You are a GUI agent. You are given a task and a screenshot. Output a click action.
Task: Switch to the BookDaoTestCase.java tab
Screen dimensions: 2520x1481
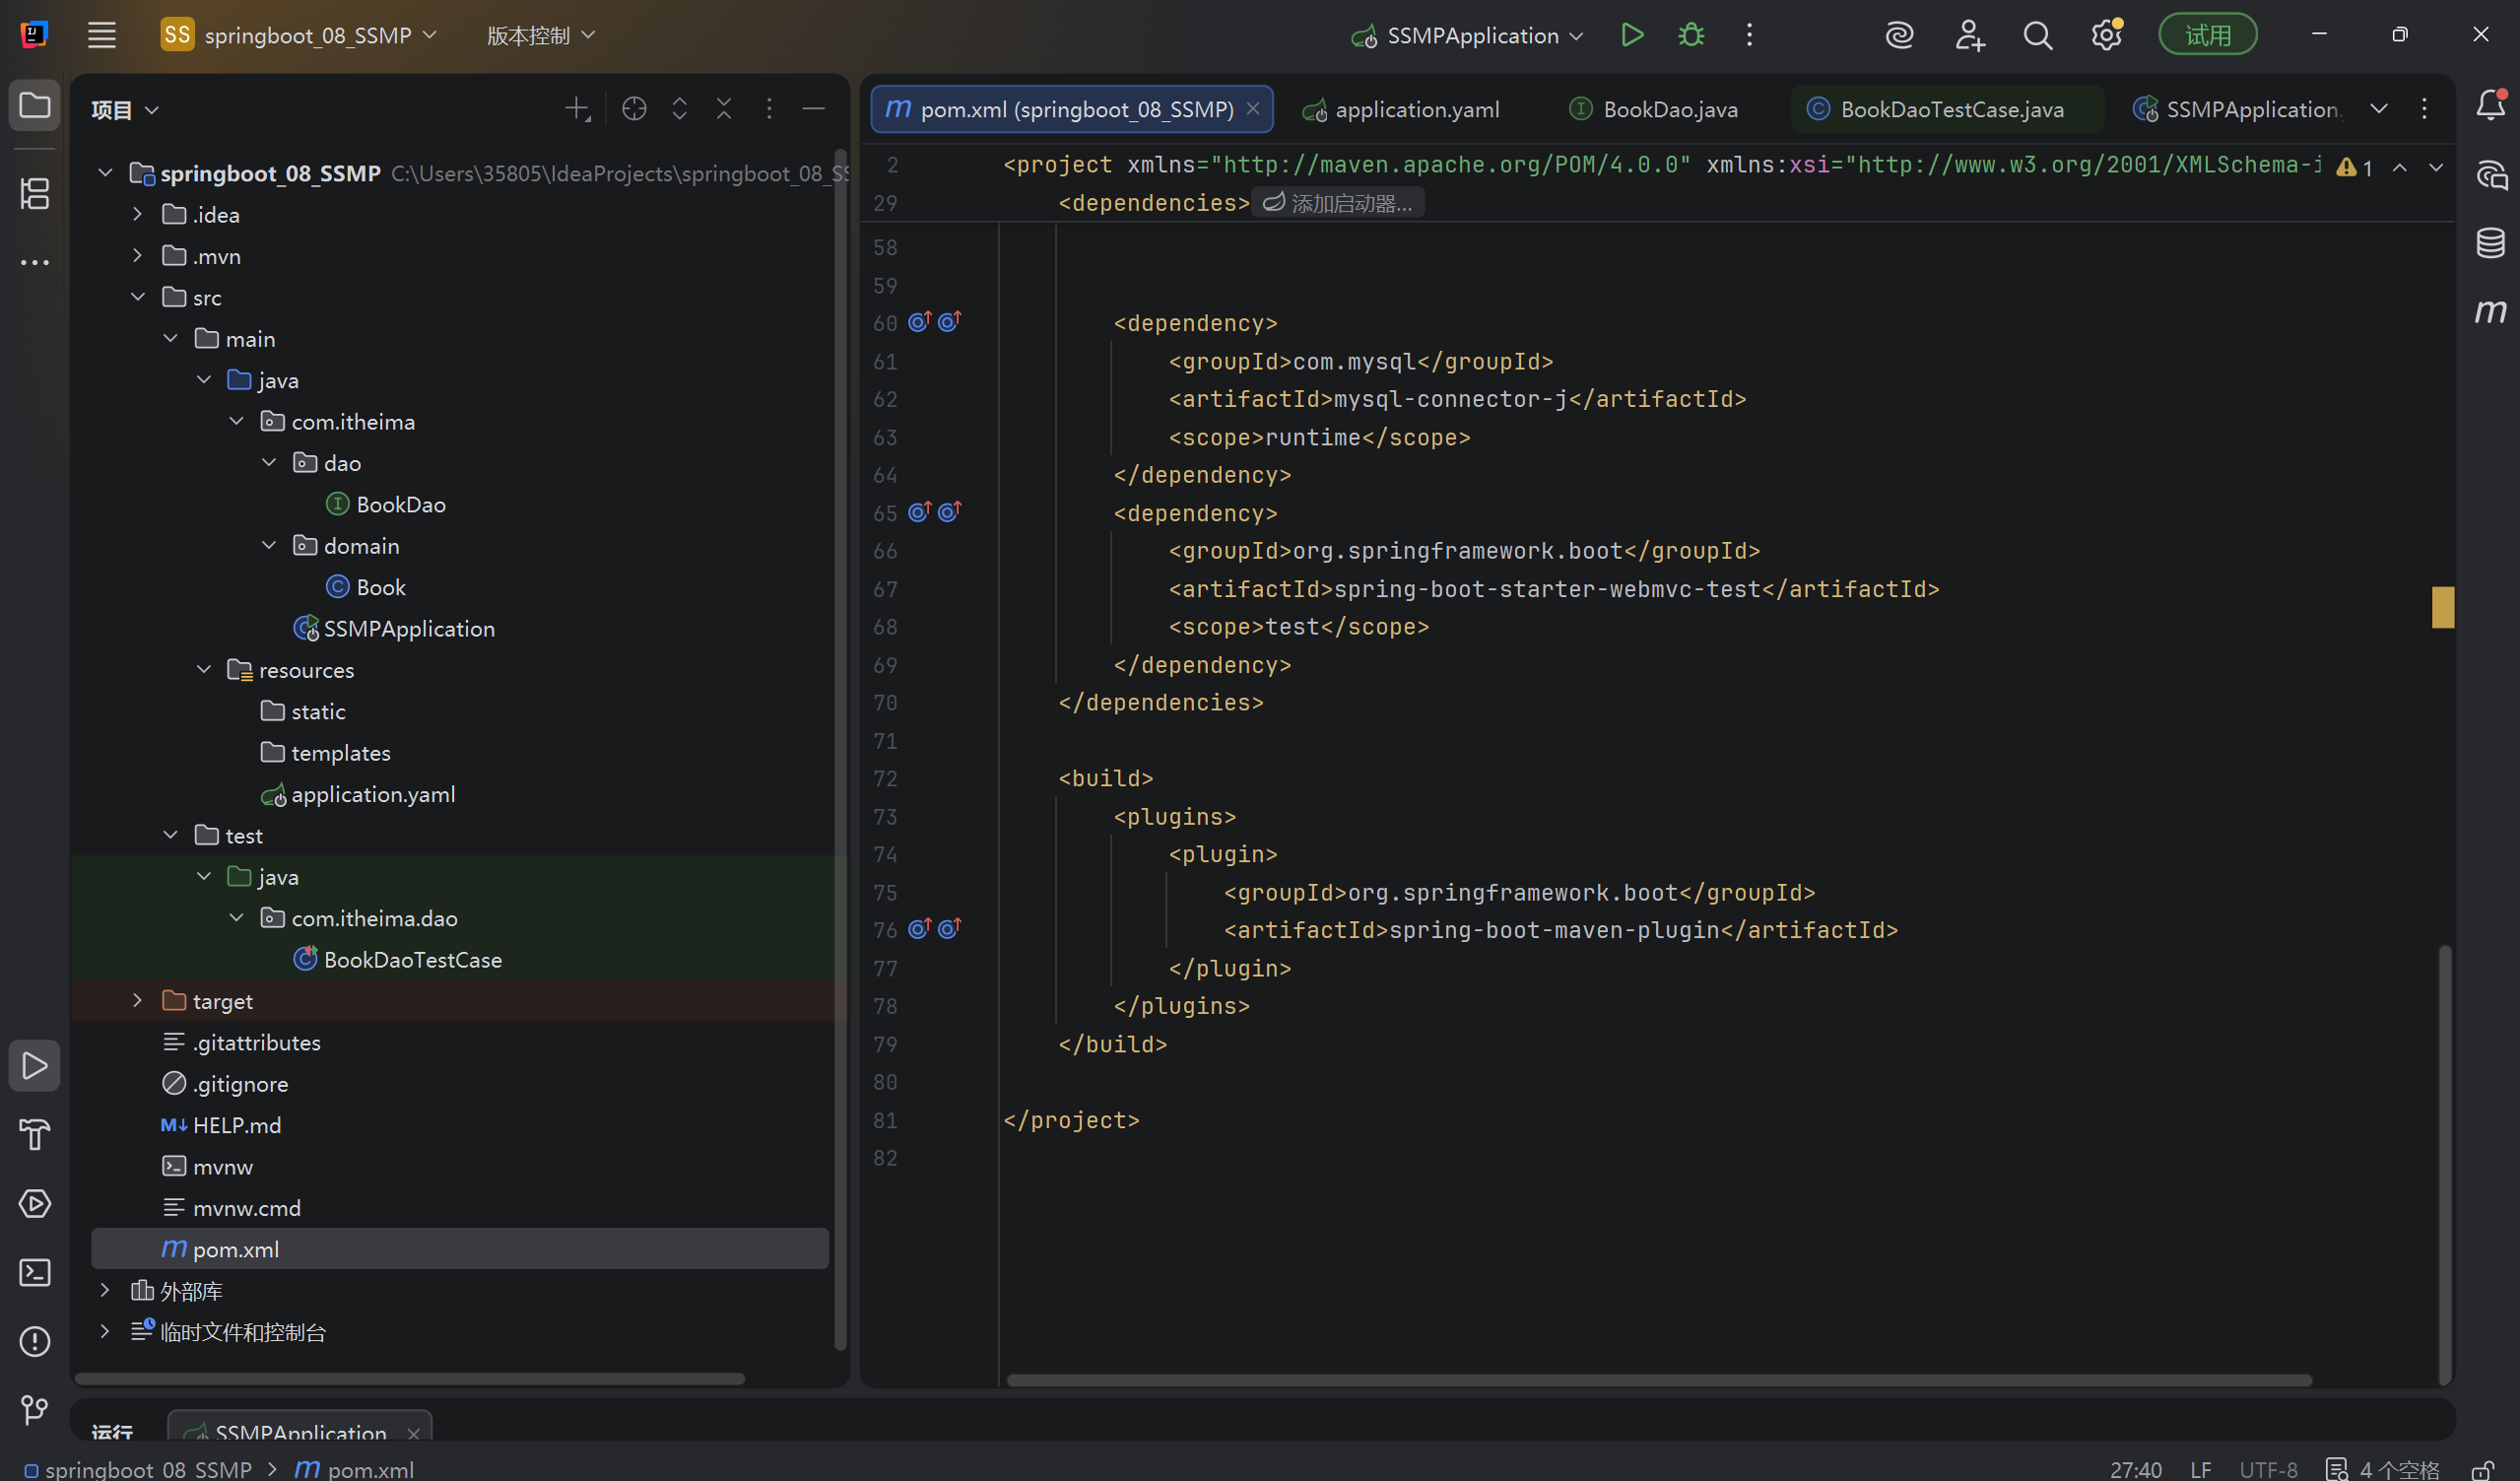pyautogui.click(x=1950, y=109)
